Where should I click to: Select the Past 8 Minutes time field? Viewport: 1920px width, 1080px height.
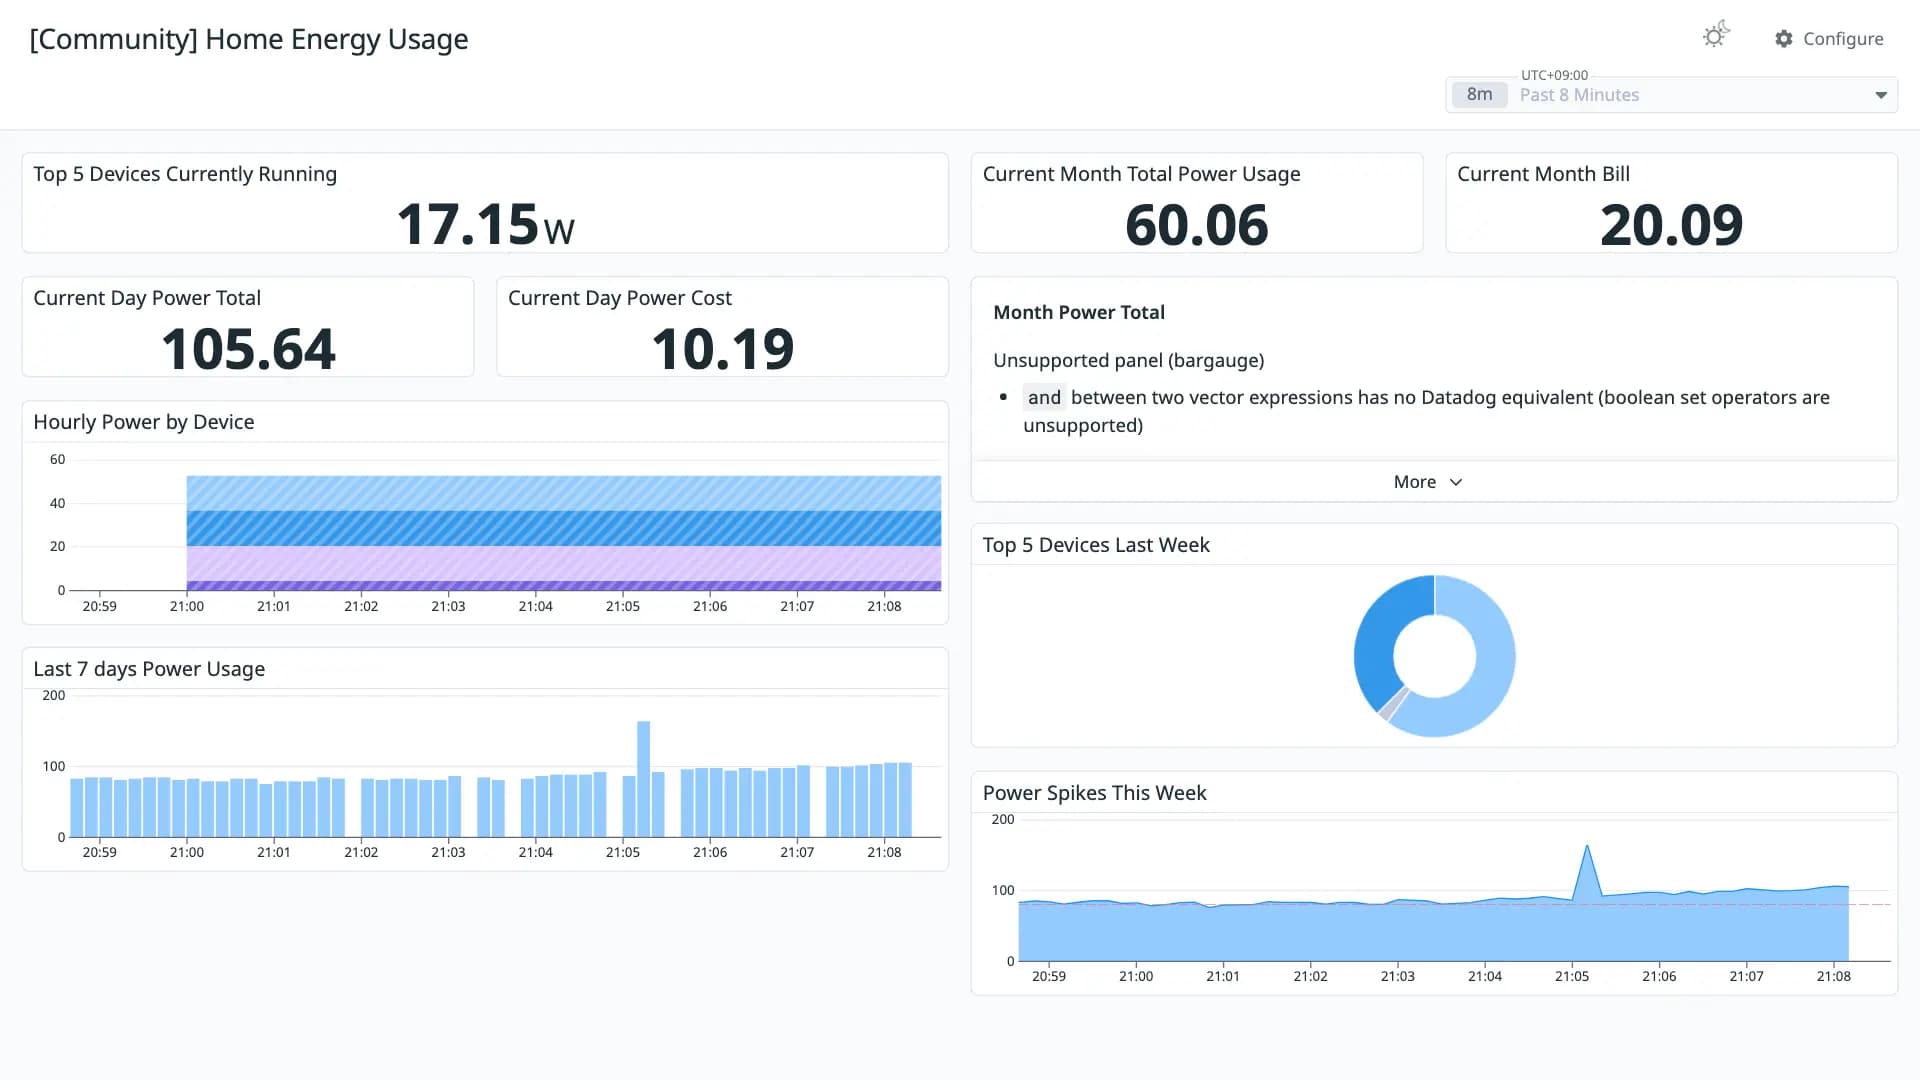click(1671, 95)
